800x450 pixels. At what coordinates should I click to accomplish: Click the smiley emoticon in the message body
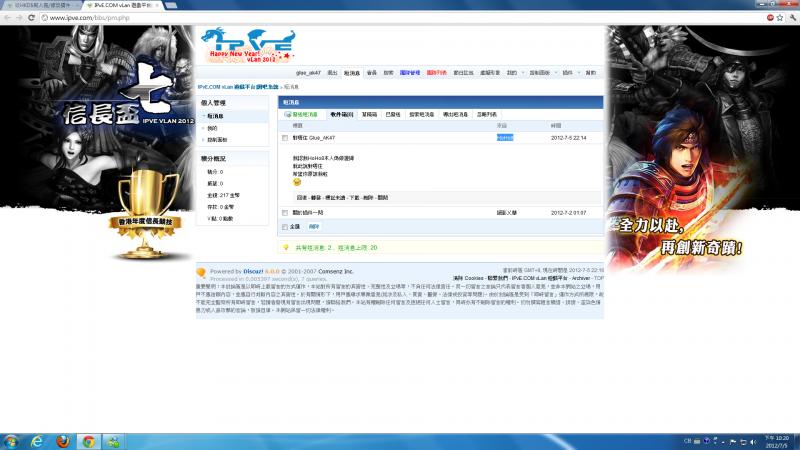[297, 182]
